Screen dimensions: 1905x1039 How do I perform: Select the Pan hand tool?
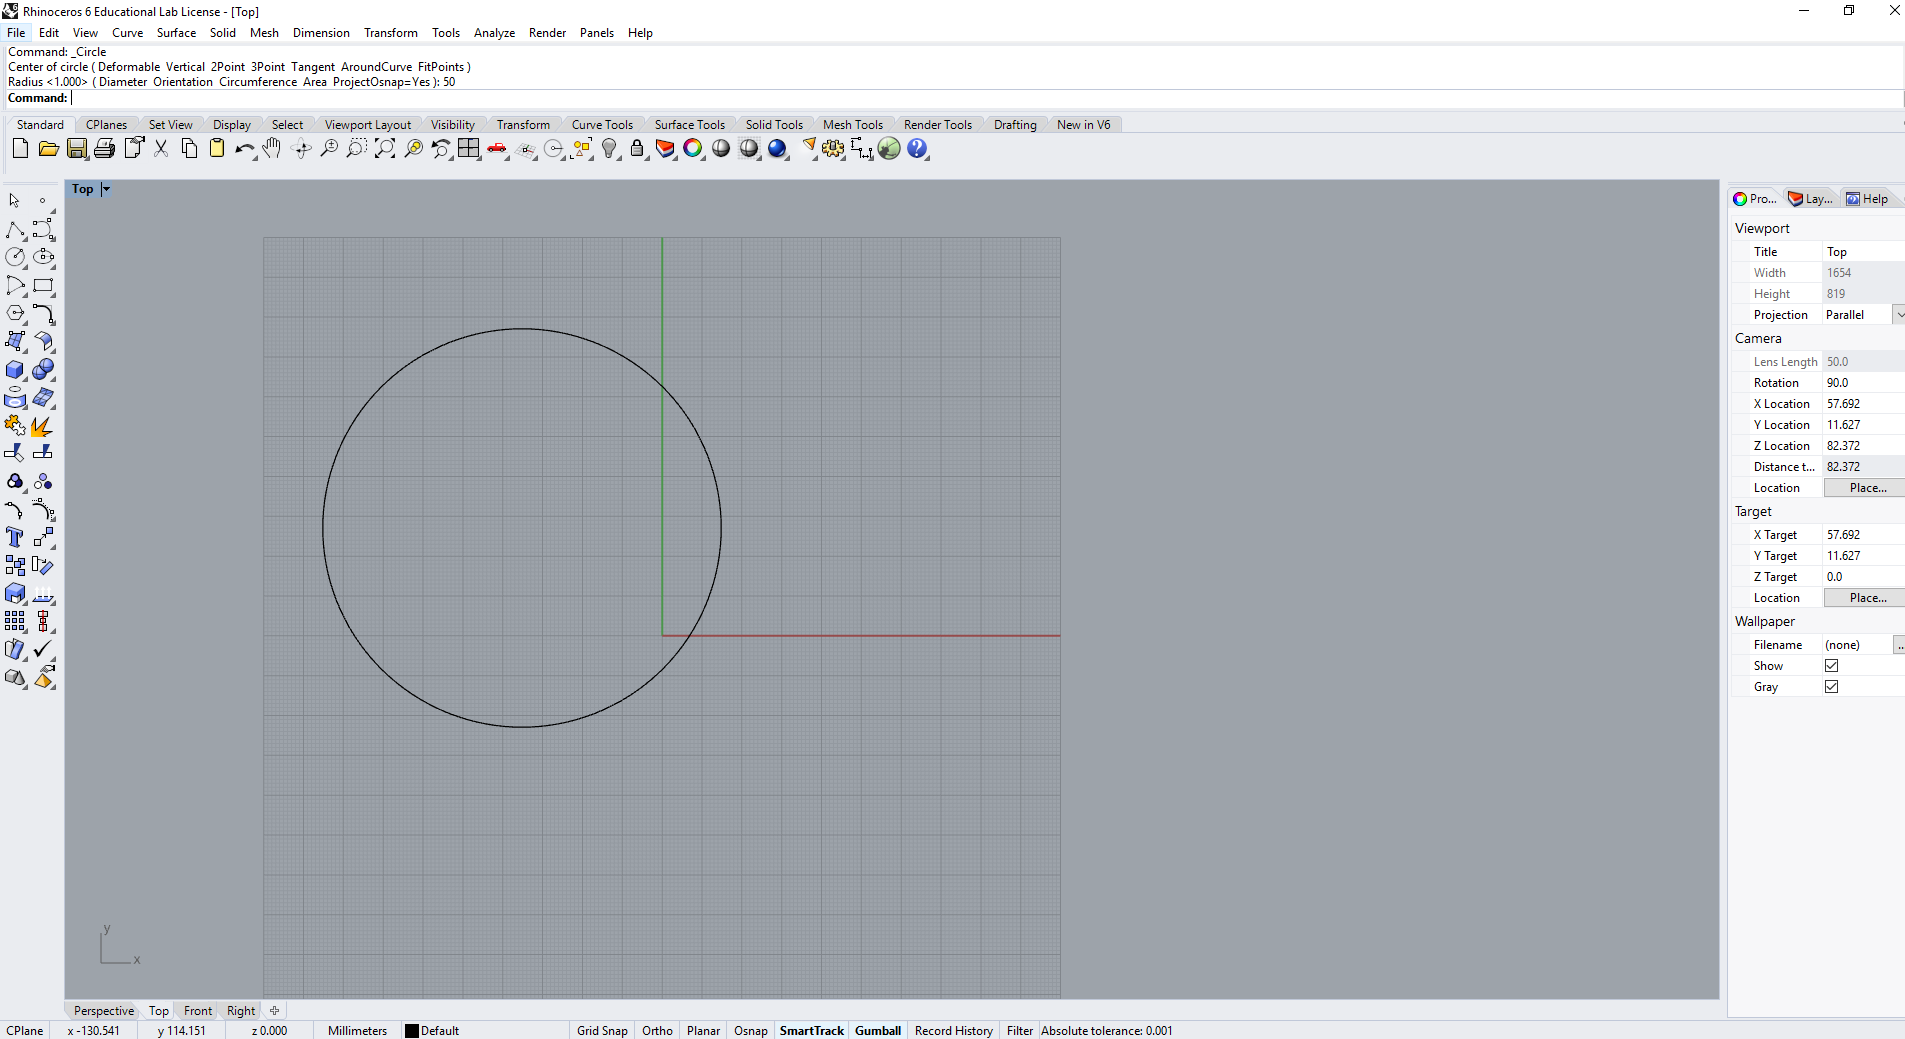(272, 149)
